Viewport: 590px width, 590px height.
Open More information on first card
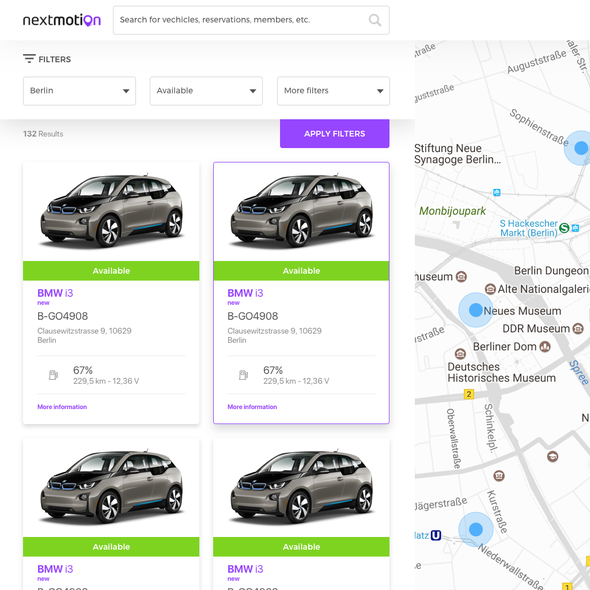pos(62,407)
